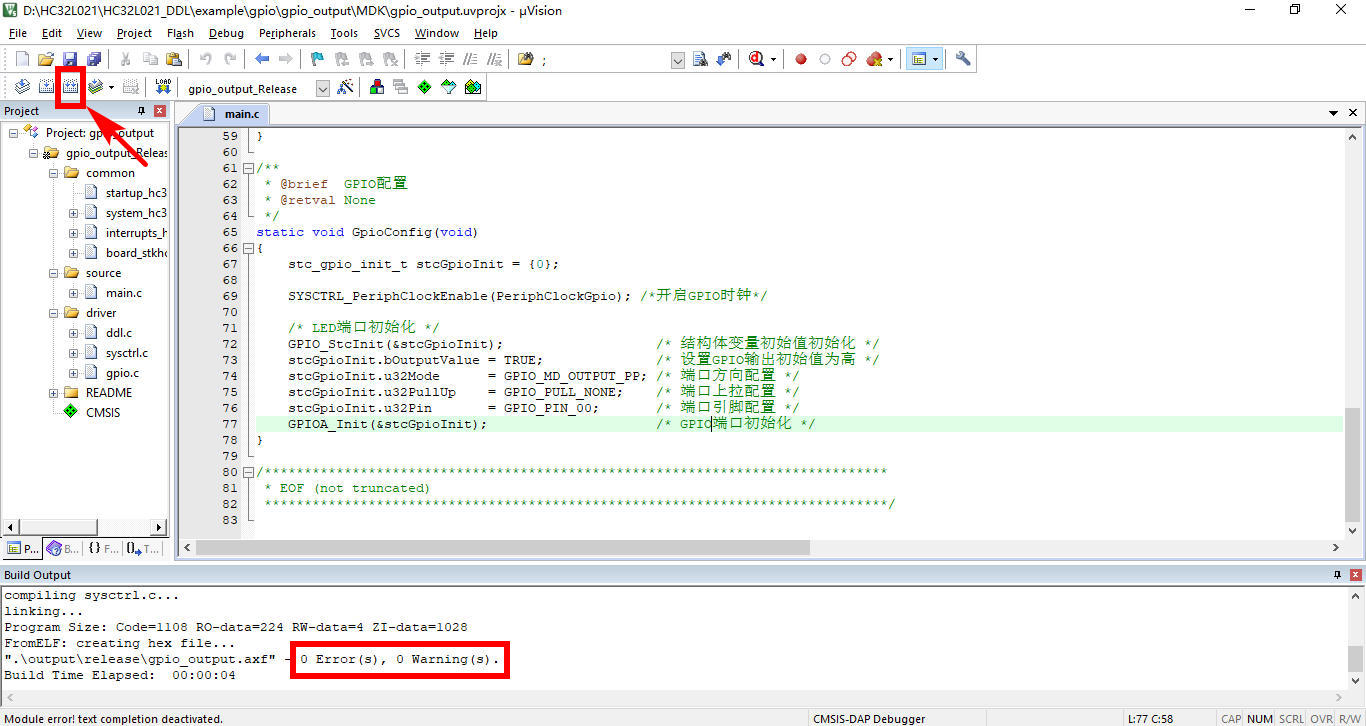Translate the current file icon

point(22,87)
